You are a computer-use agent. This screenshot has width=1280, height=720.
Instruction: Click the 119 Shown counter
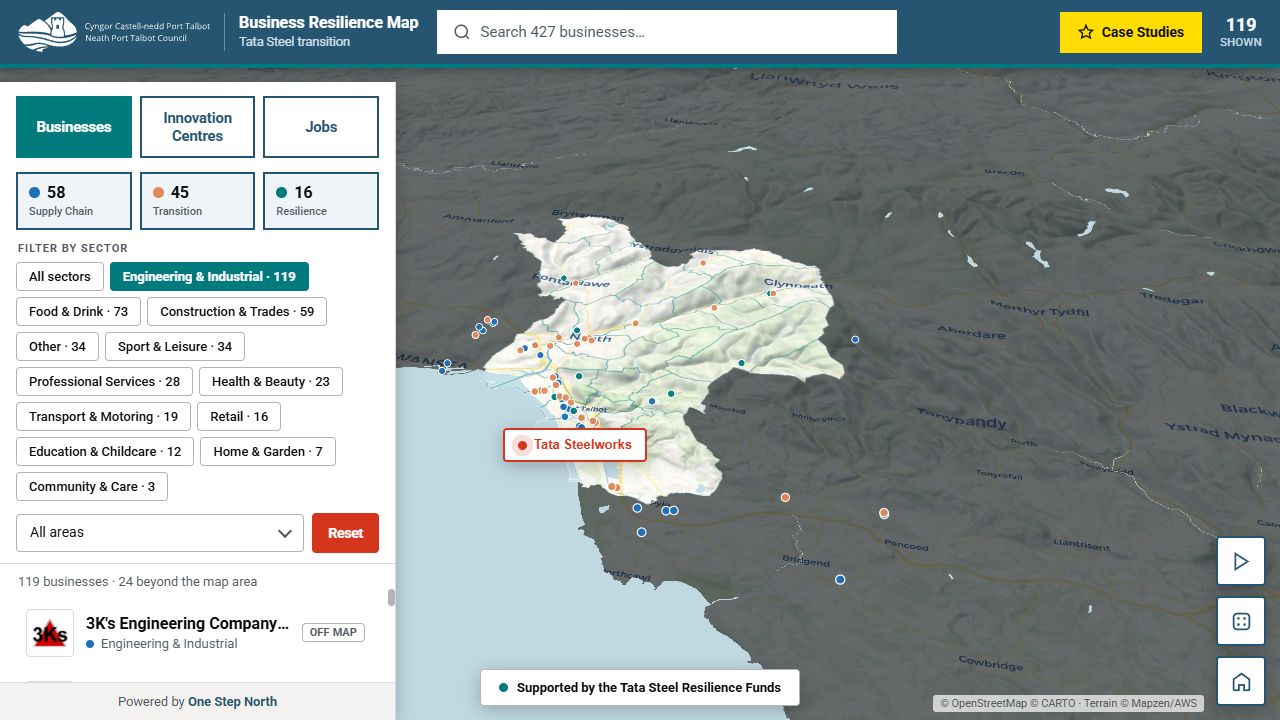point(1241,32)
